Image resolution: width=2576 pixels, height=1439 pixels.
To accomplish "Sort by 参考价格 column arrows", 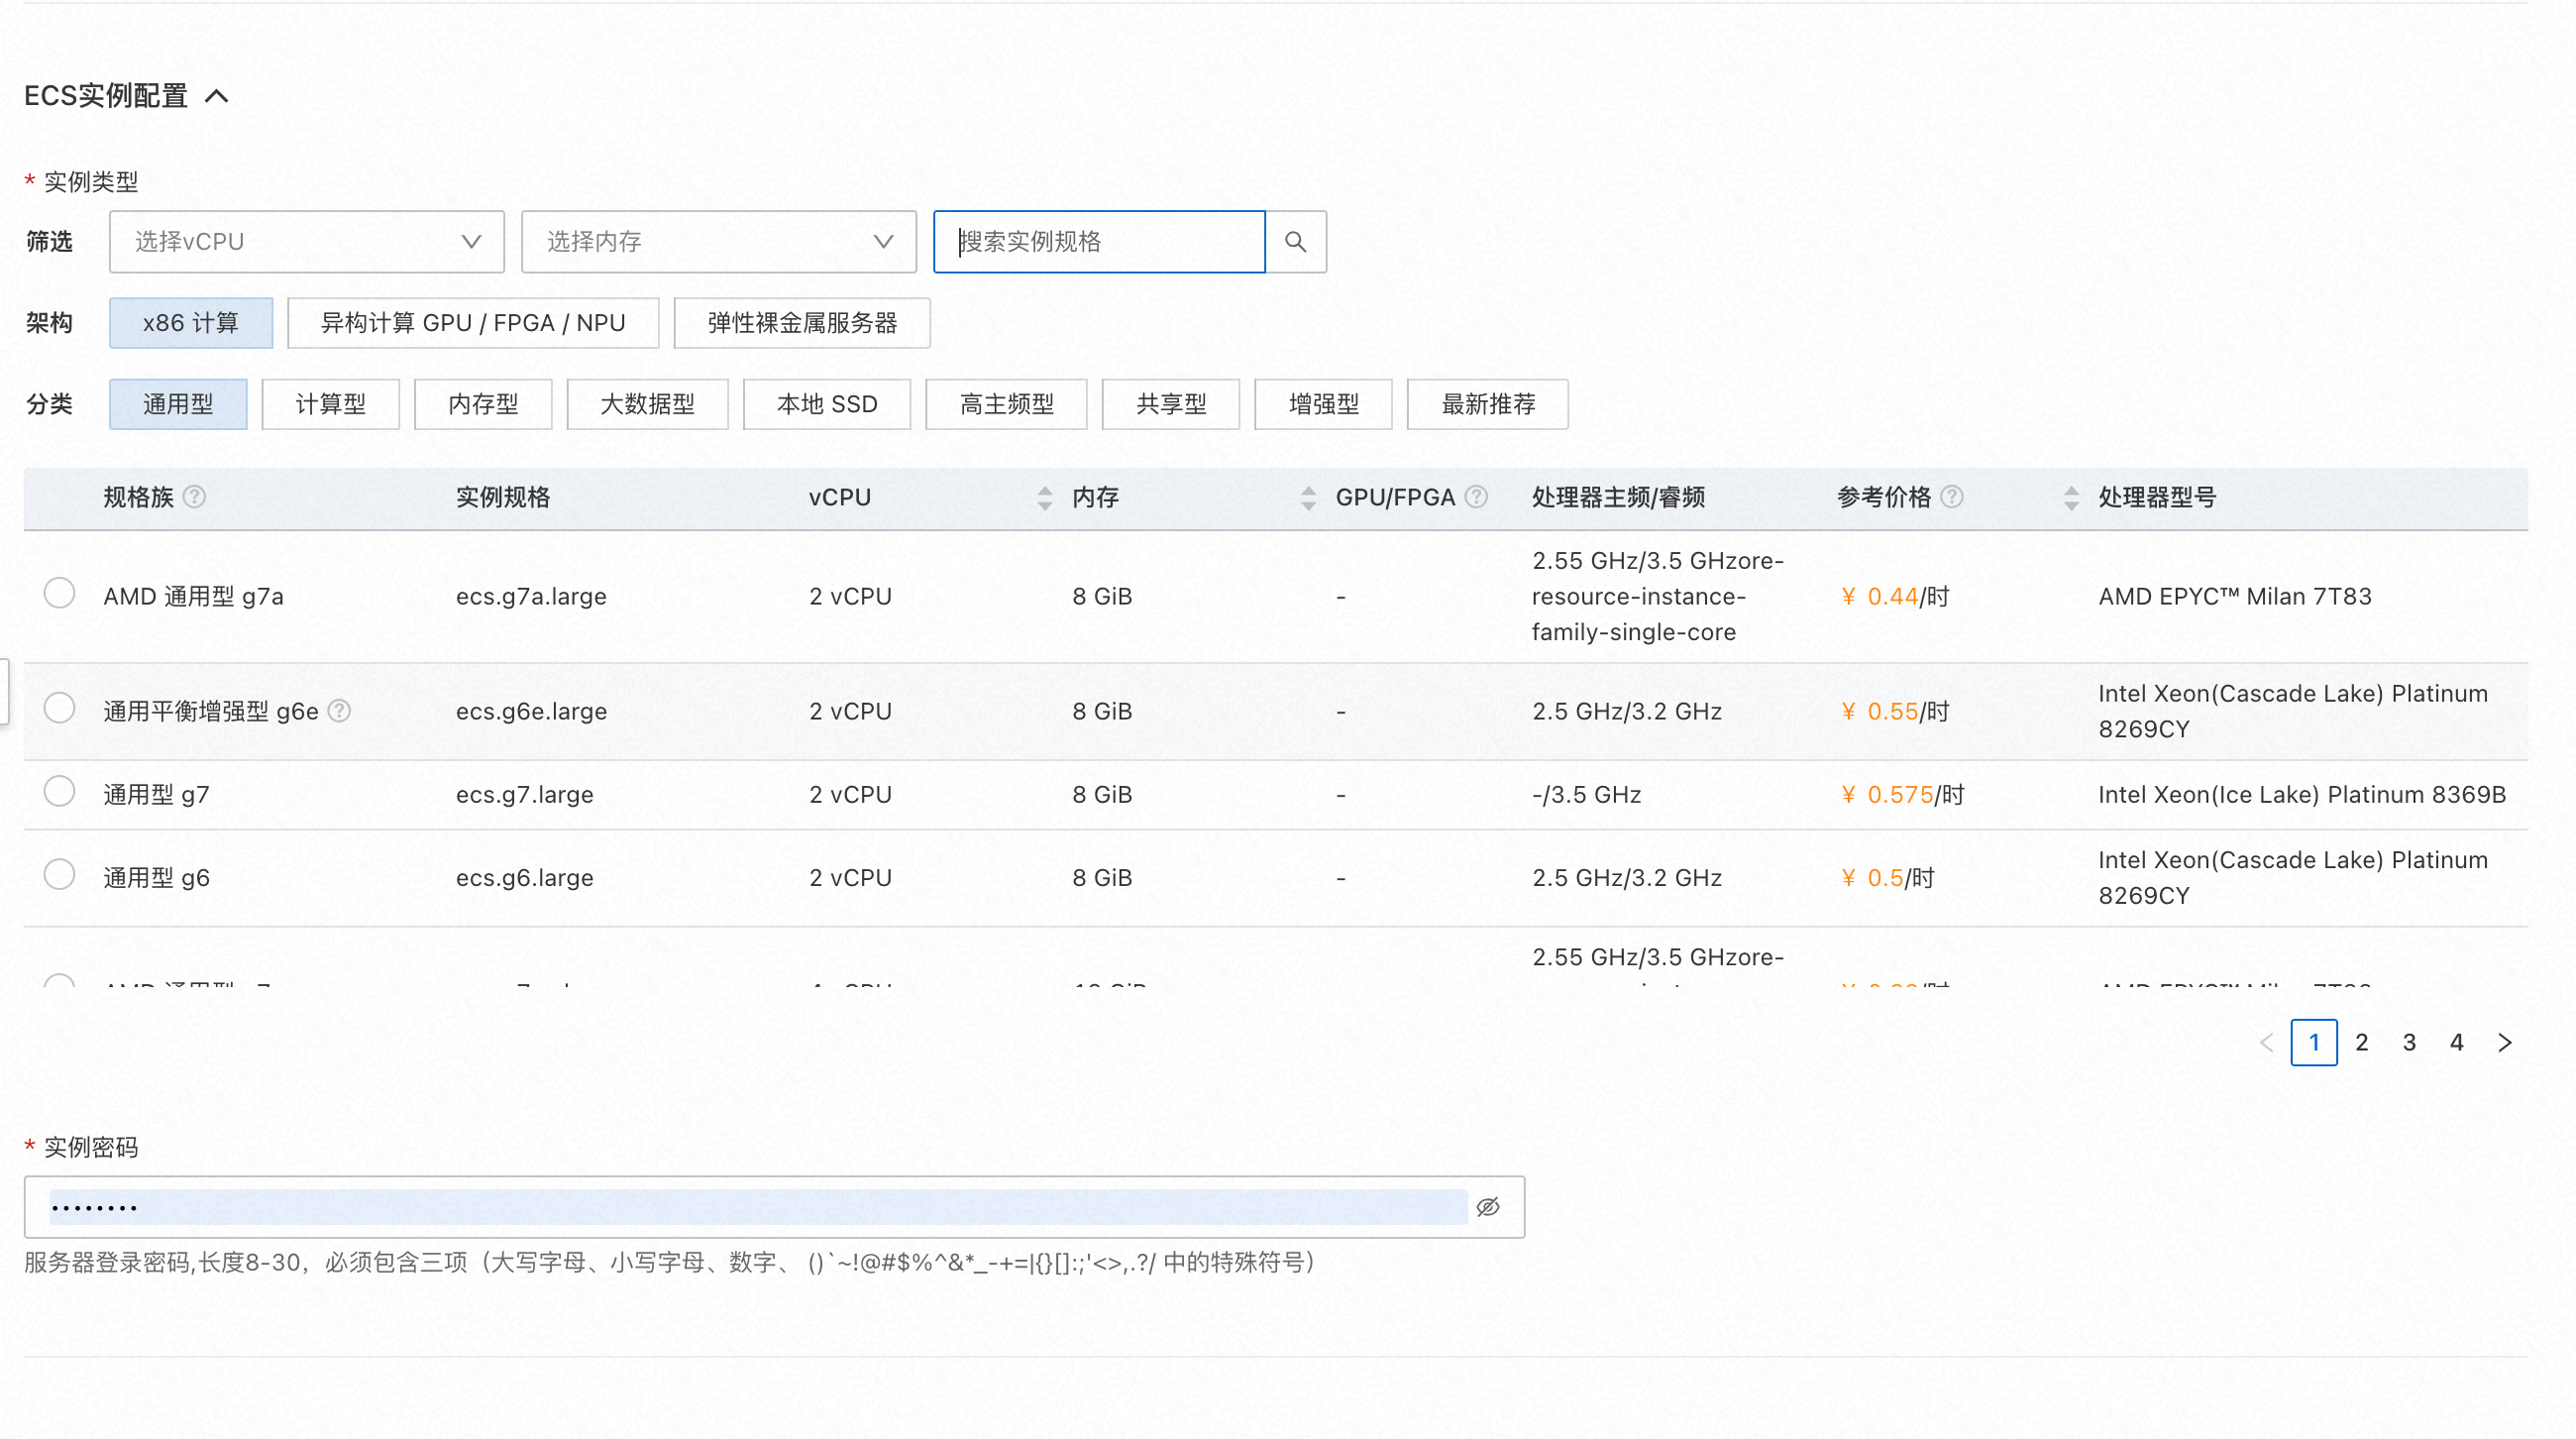I will click(2071, 498).
